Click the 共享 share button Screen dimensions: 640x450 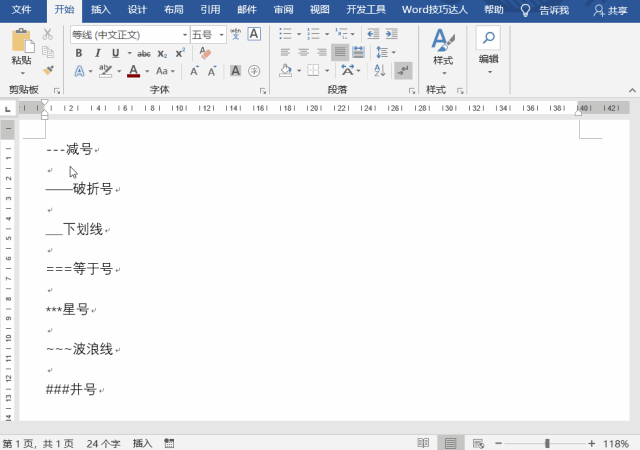coord(611,10)
